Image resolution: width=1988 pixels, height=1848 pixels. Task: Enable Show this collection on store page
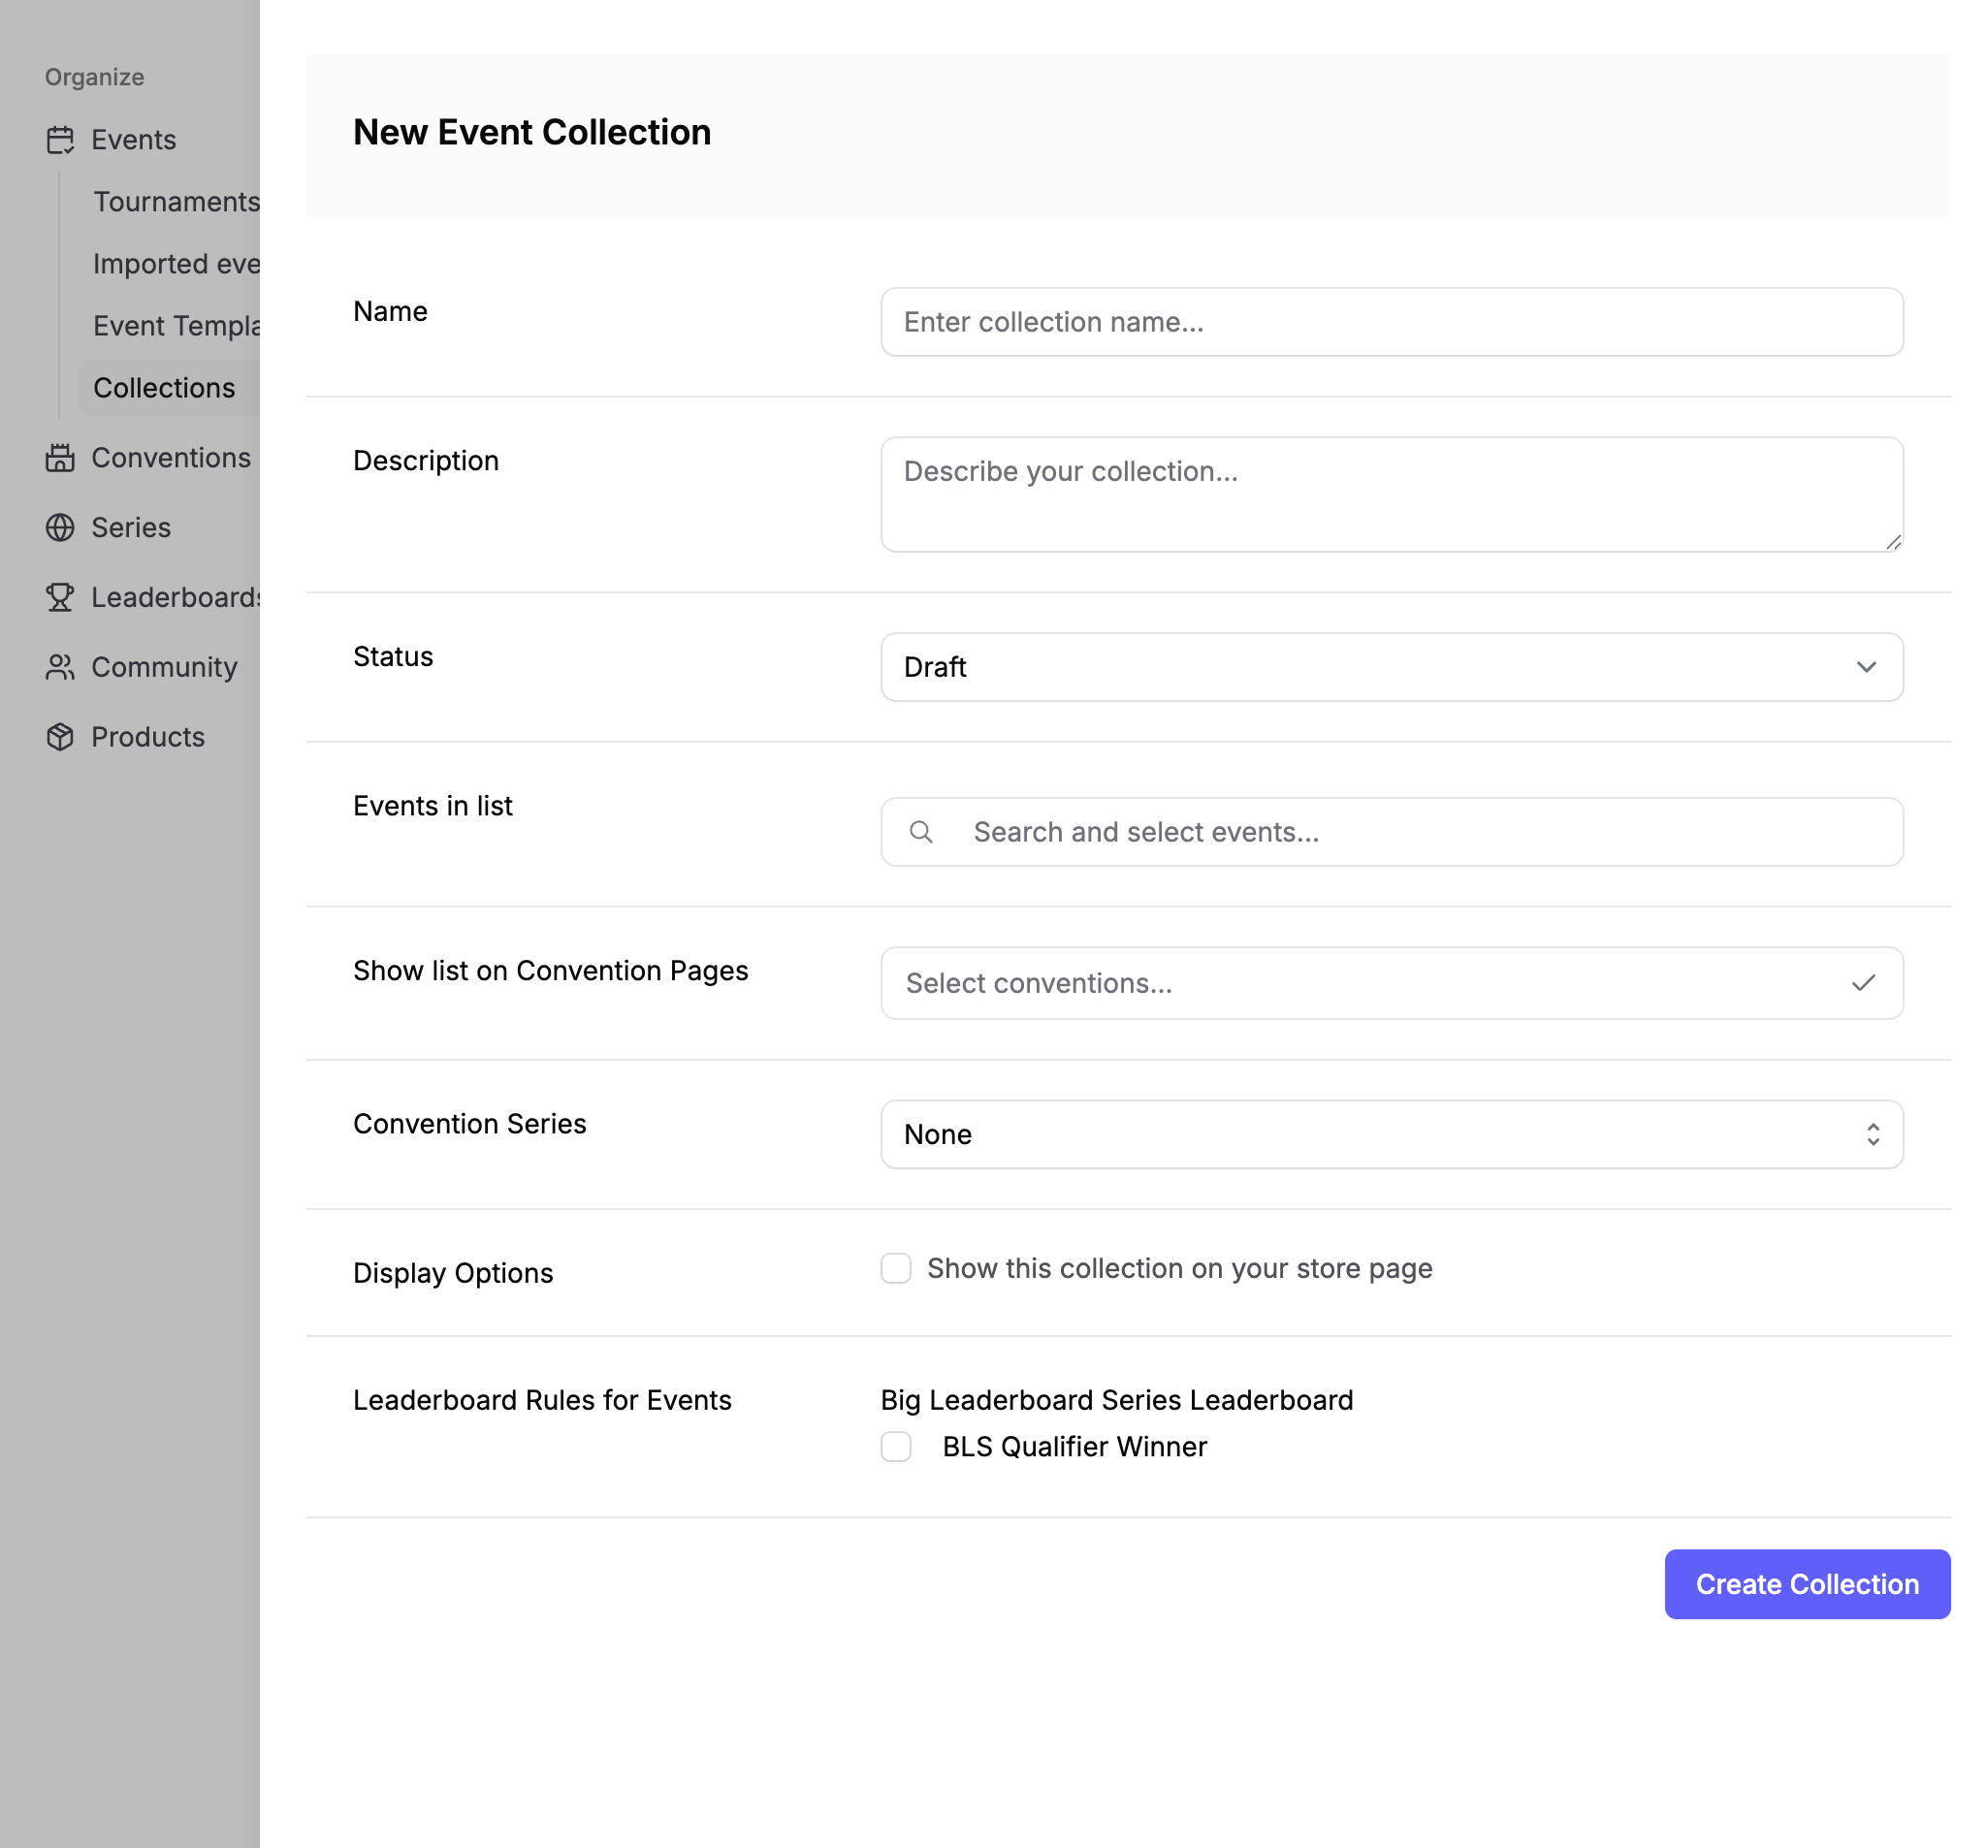pyautogui.click(x=896, y=1269)
